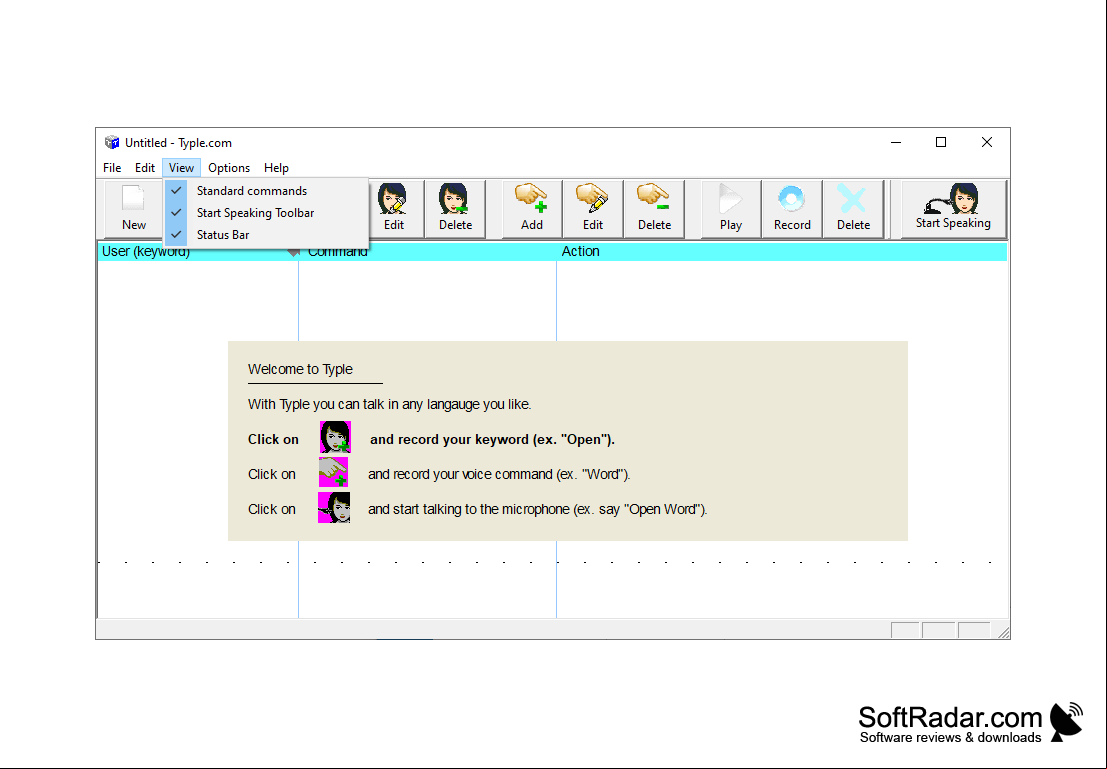The width and height of the screenshot is (1107, 769).
Task: Click the text "With Typle you can talk in any langauge you like."
Action: point(390,405)
